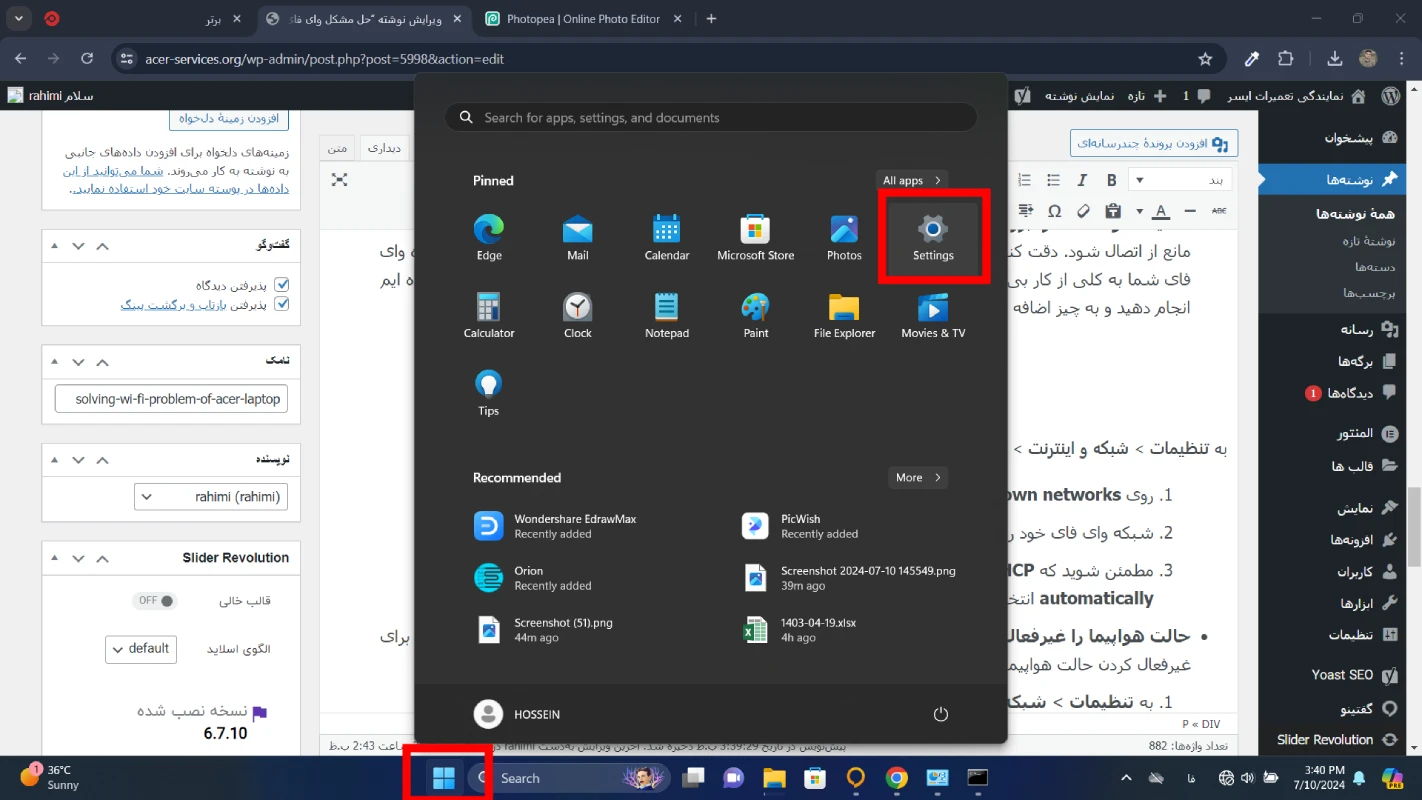The height and width of the screenshot is (800, 1422).
Task: Clear formatting using the eraser icon
Action: (1083, 210)
